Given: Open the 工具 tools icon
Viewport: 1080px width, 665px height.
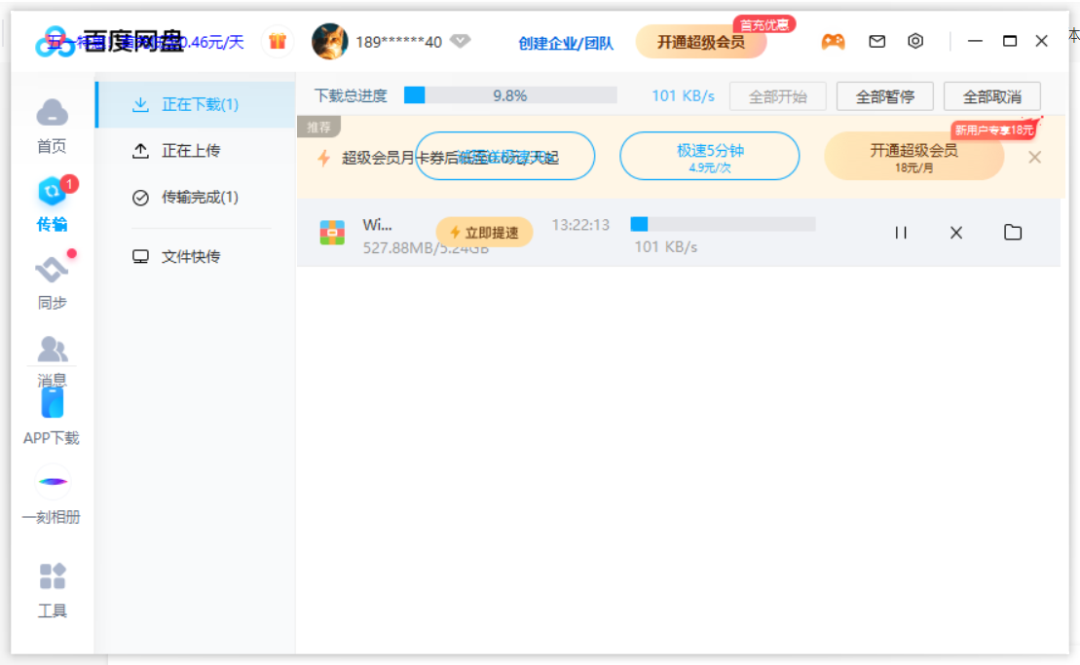Looking at the screenshot, I should coord(52,577).
